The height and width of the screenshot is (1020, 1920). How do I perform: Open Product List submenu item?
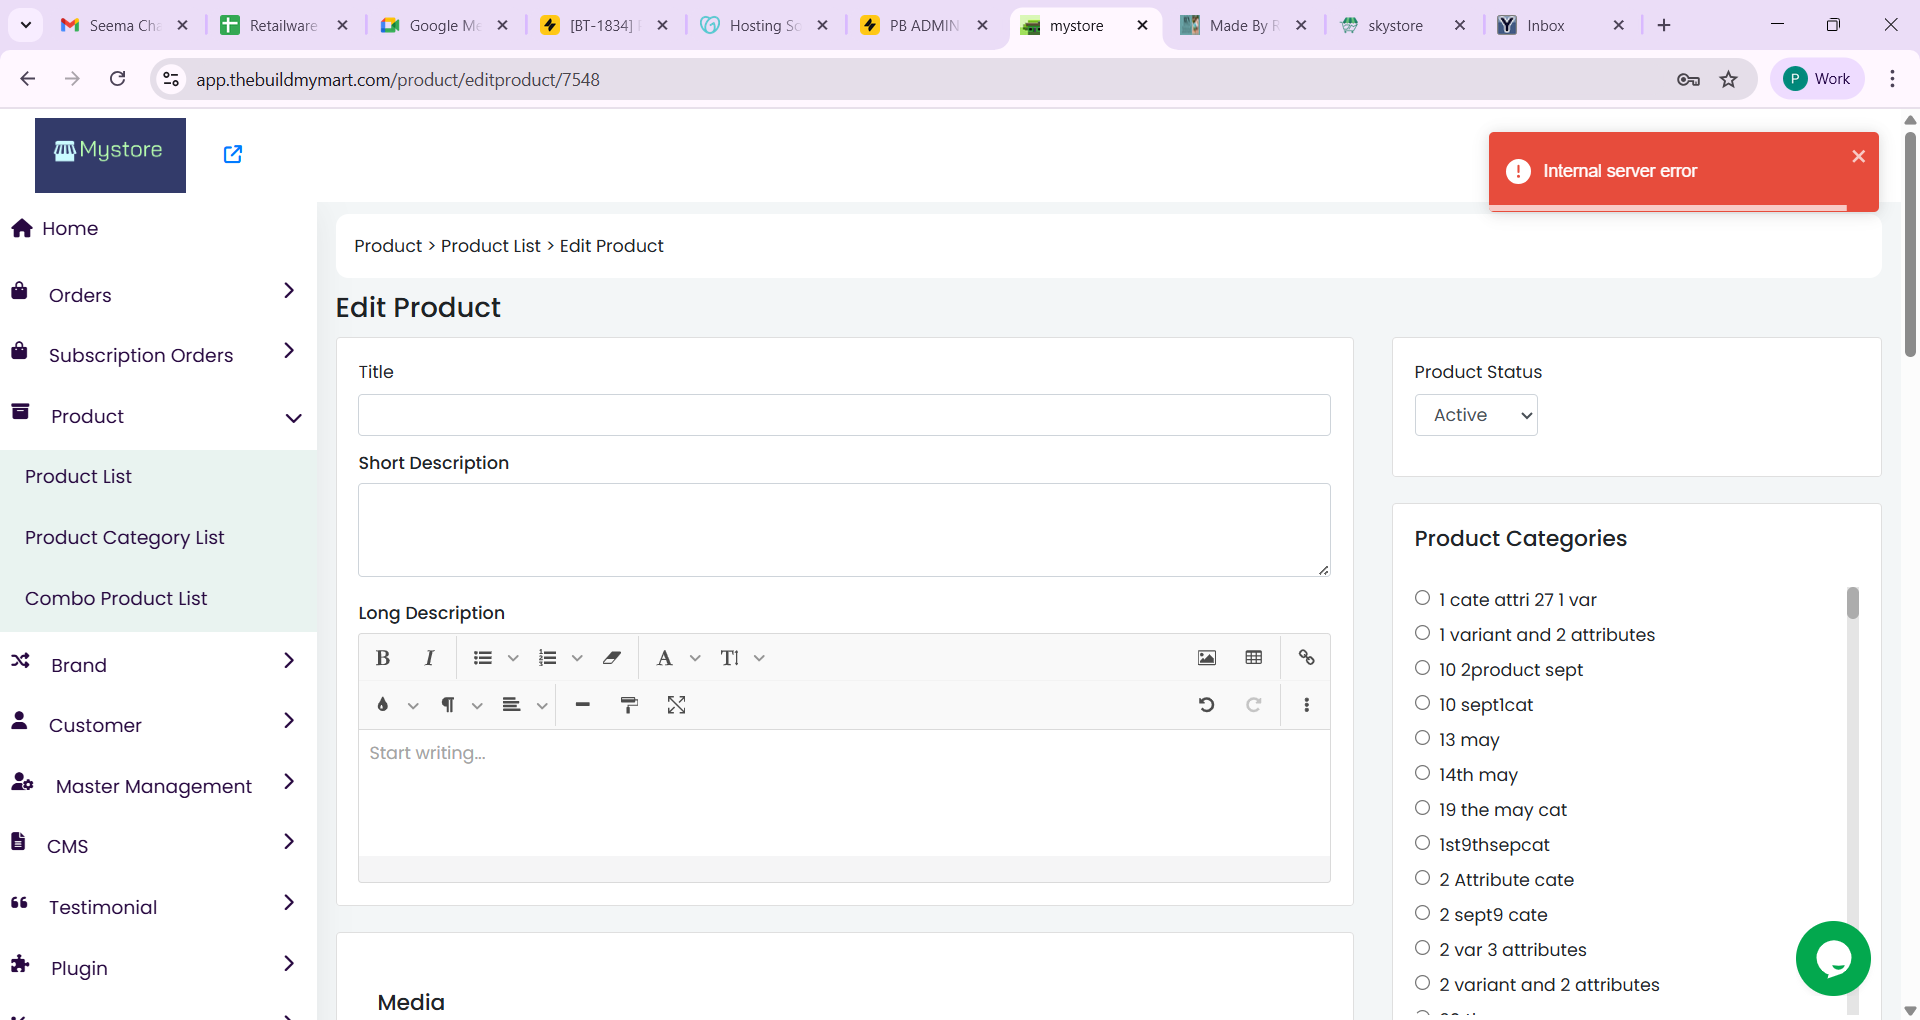(78, 477)
